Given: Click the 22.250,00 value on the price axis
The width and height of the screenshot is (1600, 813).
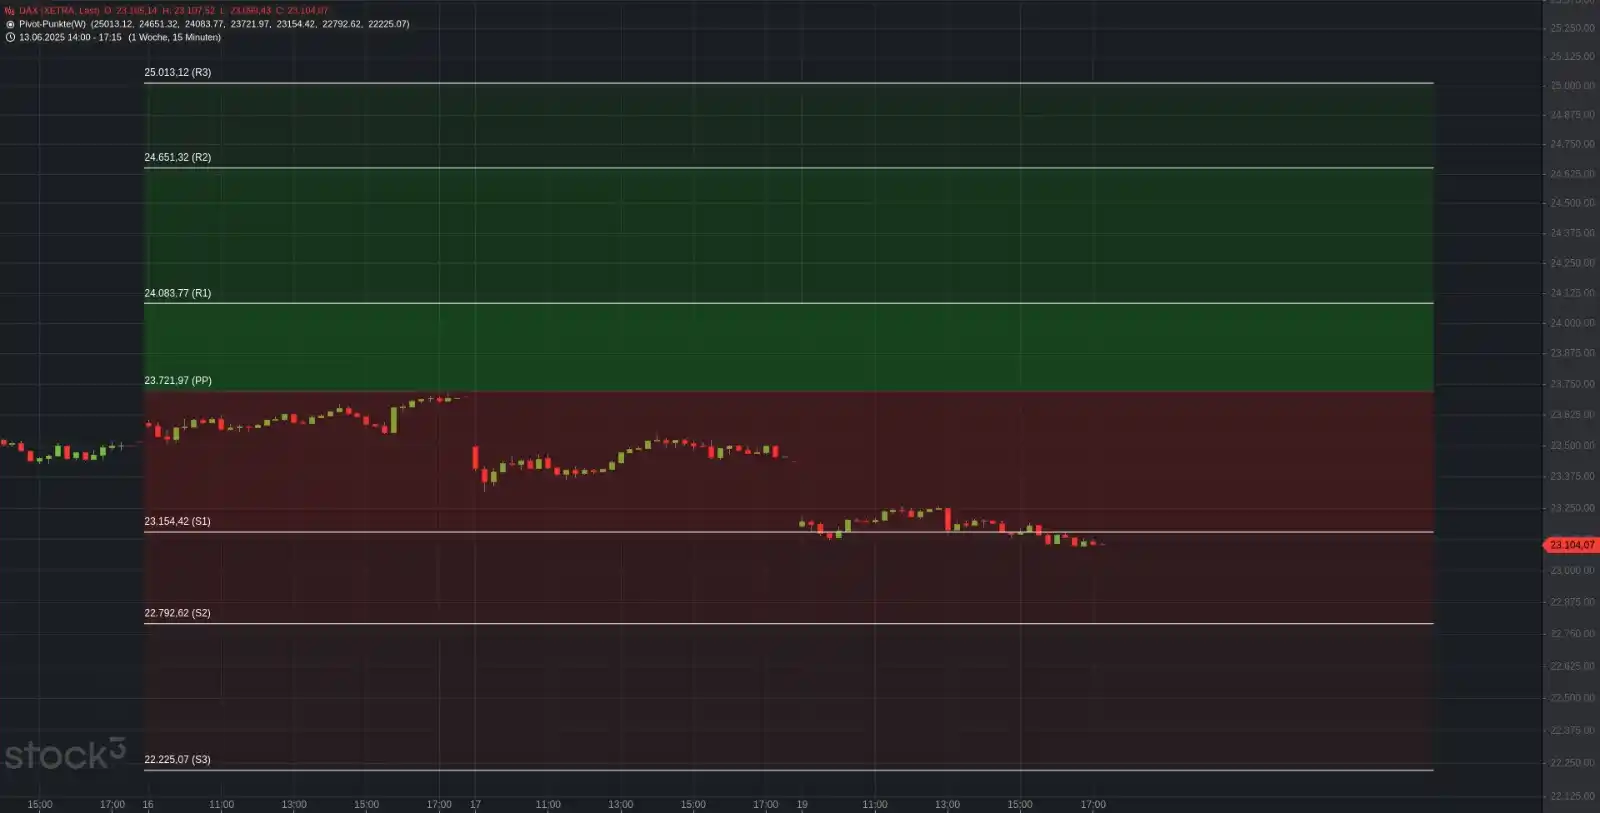Looking at the screenshot, I should (1572, 763).
